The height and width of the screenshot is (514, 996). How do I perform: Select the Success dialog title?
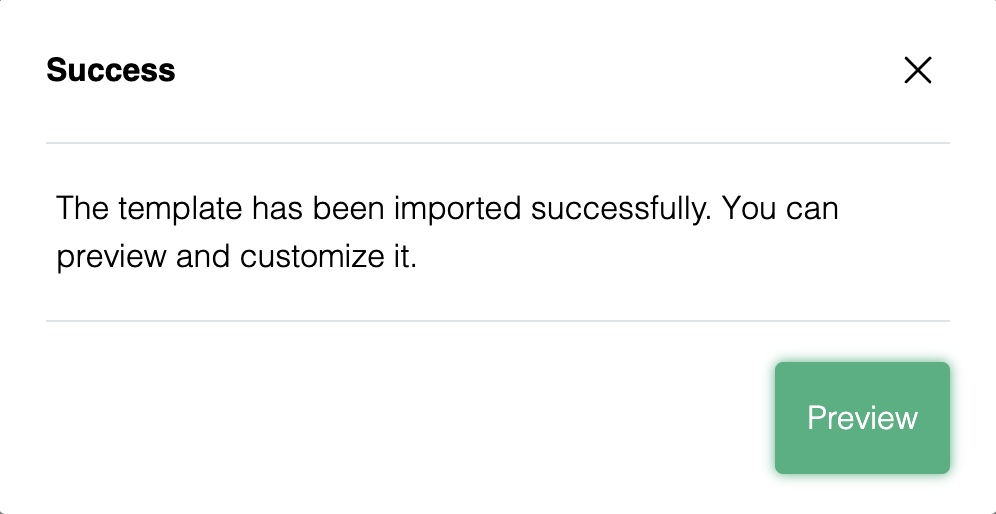[x=111, y=70]
